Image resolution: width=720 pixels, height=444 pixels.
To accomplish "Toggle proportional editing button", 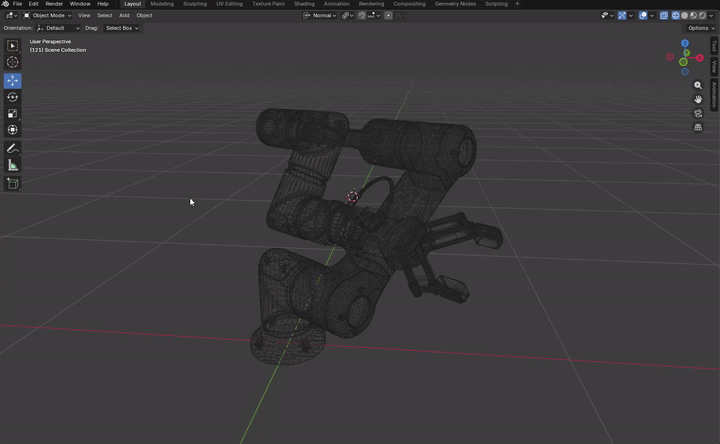I will tap(388, 16).
